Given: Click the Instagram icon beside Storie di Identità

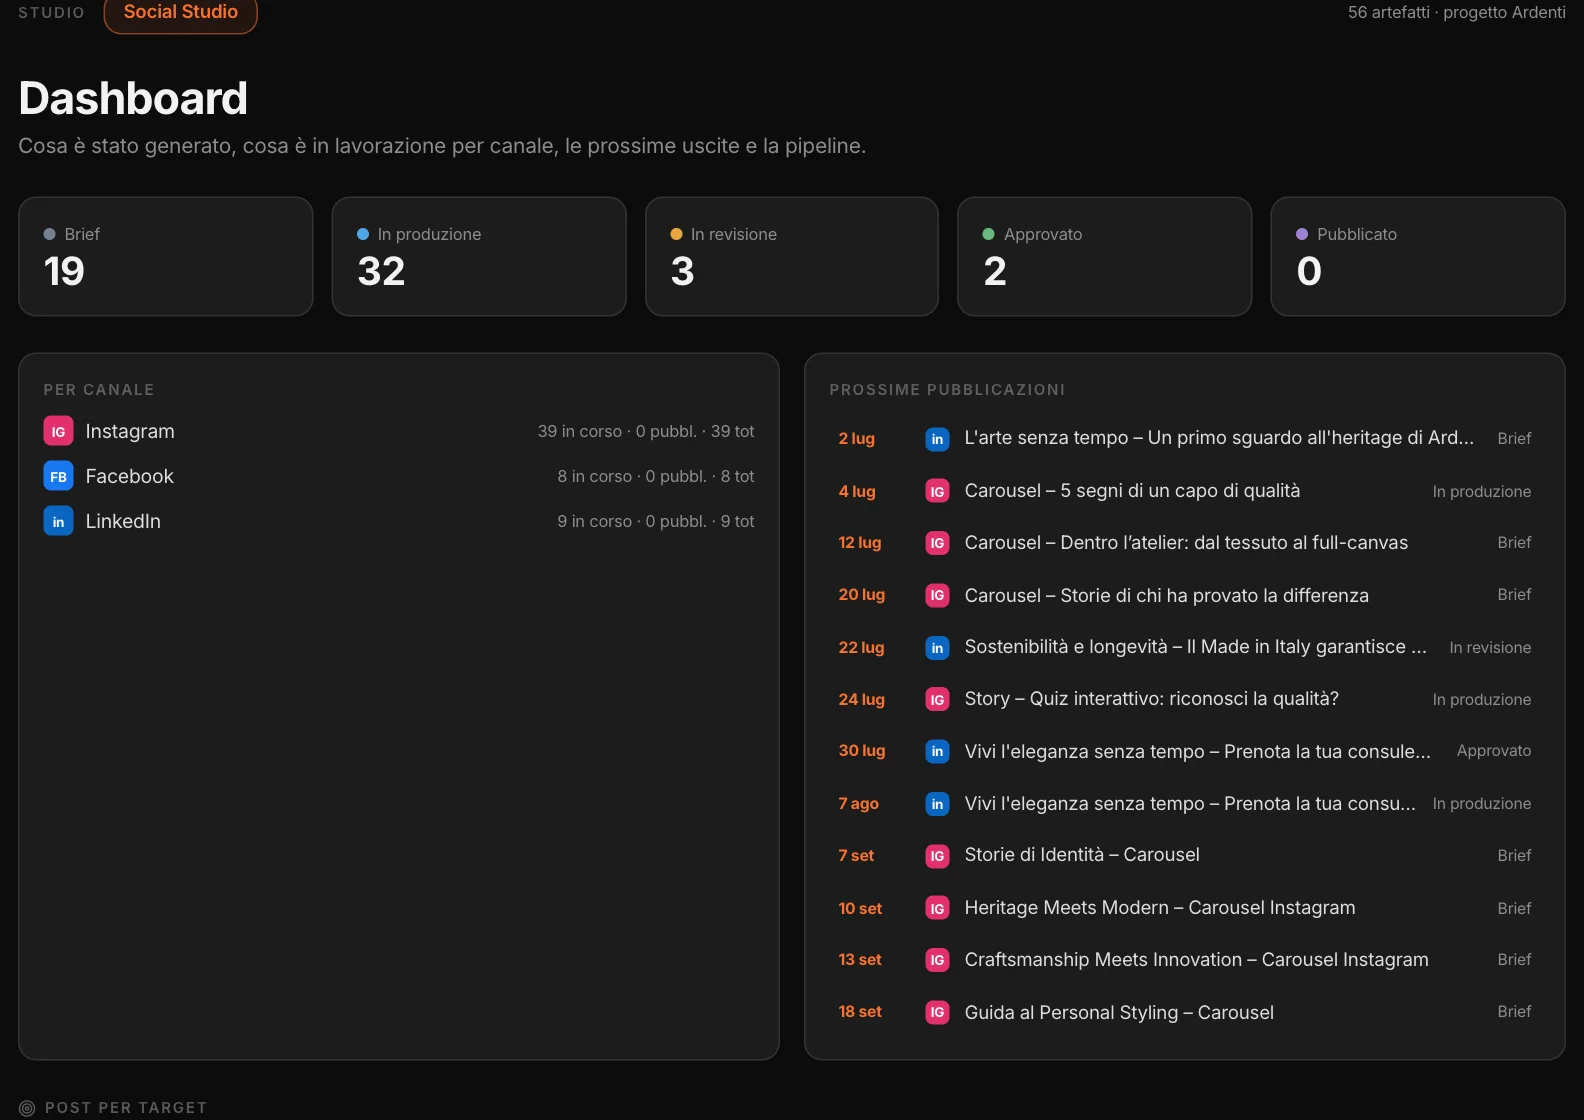Looking at the screenshot, I should pyautogui.click(x=937, y=856).
